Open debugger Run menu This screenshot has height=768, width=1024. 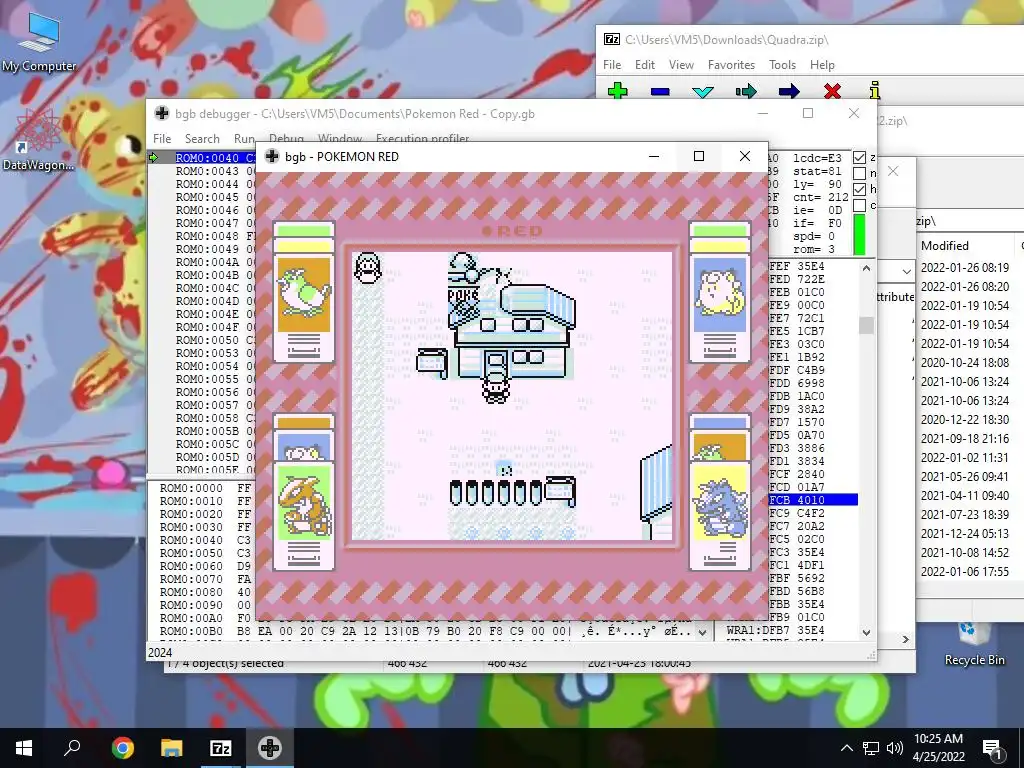244,138
